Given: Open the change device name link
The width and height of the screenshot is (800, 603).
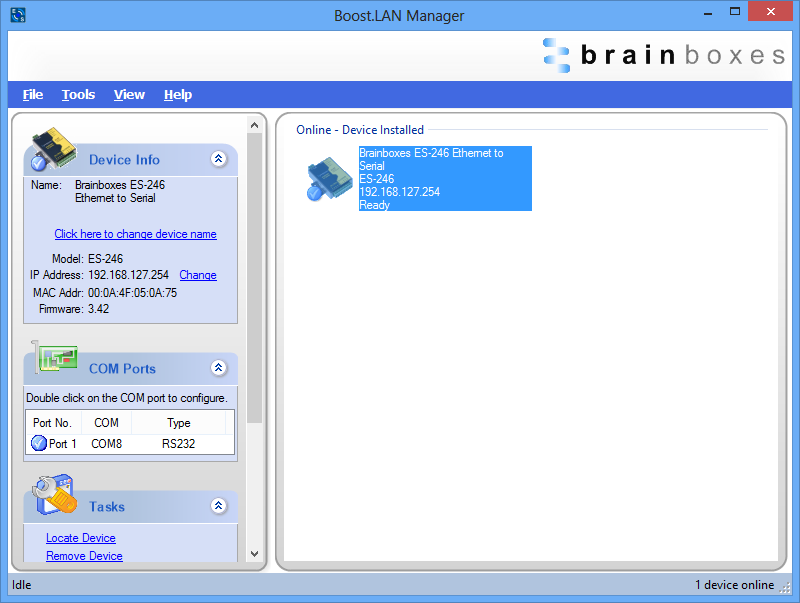Looking at the screenshot, I should [x=136, y=233].
